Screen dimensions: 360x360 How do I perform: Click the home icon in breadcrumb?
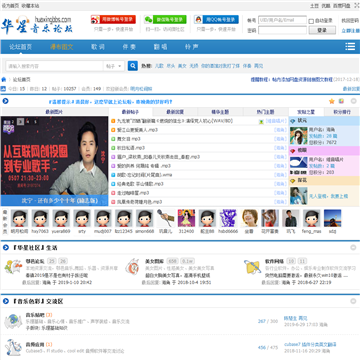pos(4,80)
